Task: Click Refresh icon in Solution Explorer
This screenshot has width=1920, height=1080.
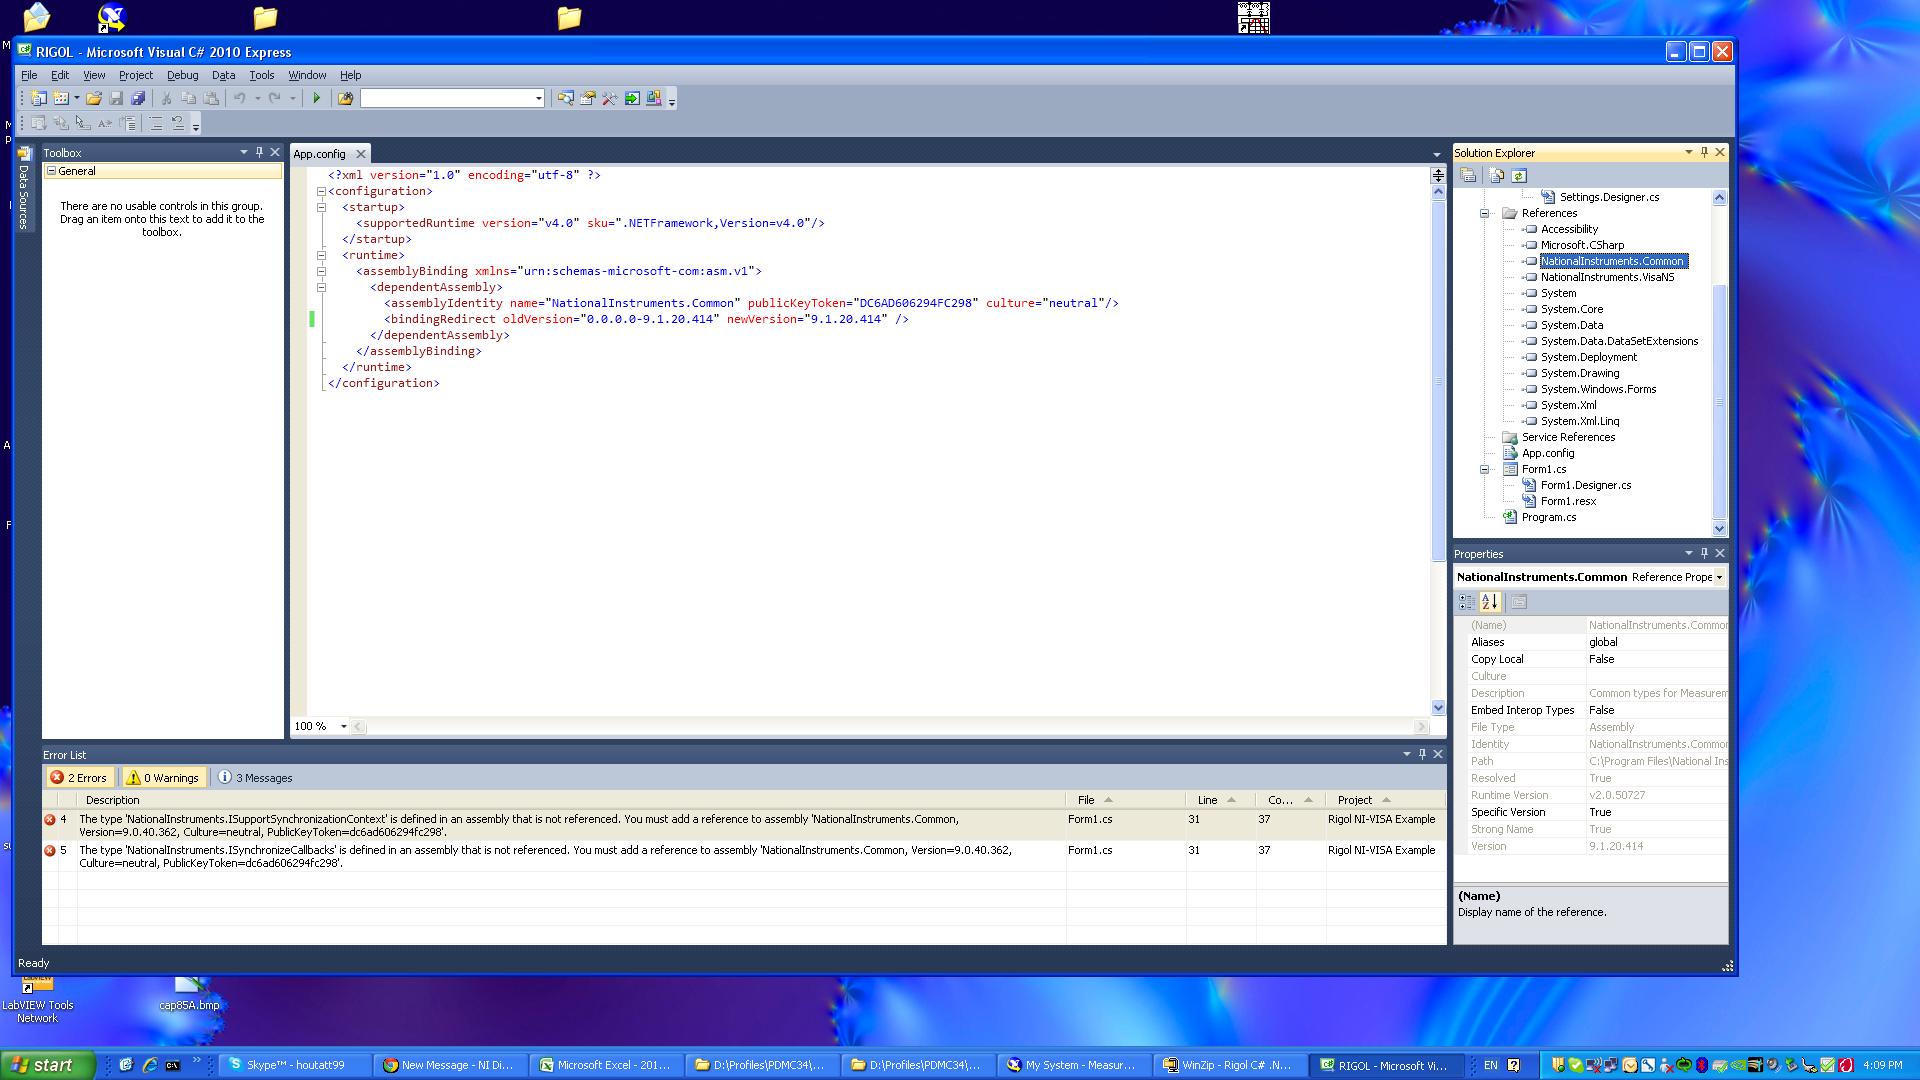Action: point(1518,176)
